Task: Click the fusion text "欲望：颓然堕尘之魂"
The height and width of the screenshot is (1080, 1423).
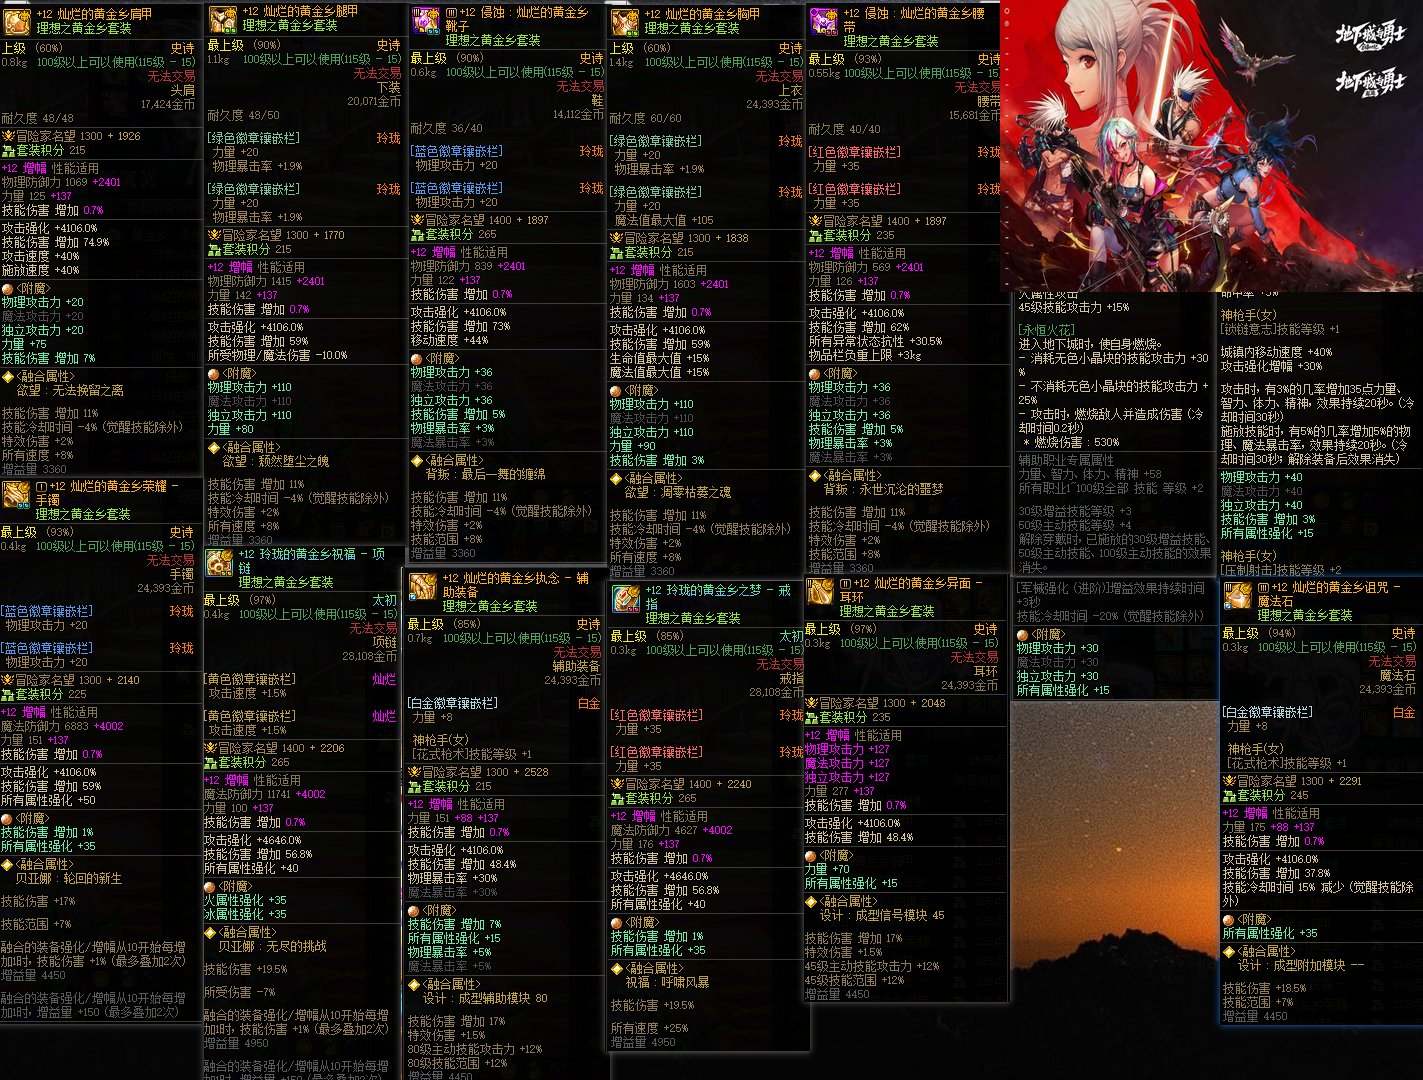Action: (x=275, y=461)
